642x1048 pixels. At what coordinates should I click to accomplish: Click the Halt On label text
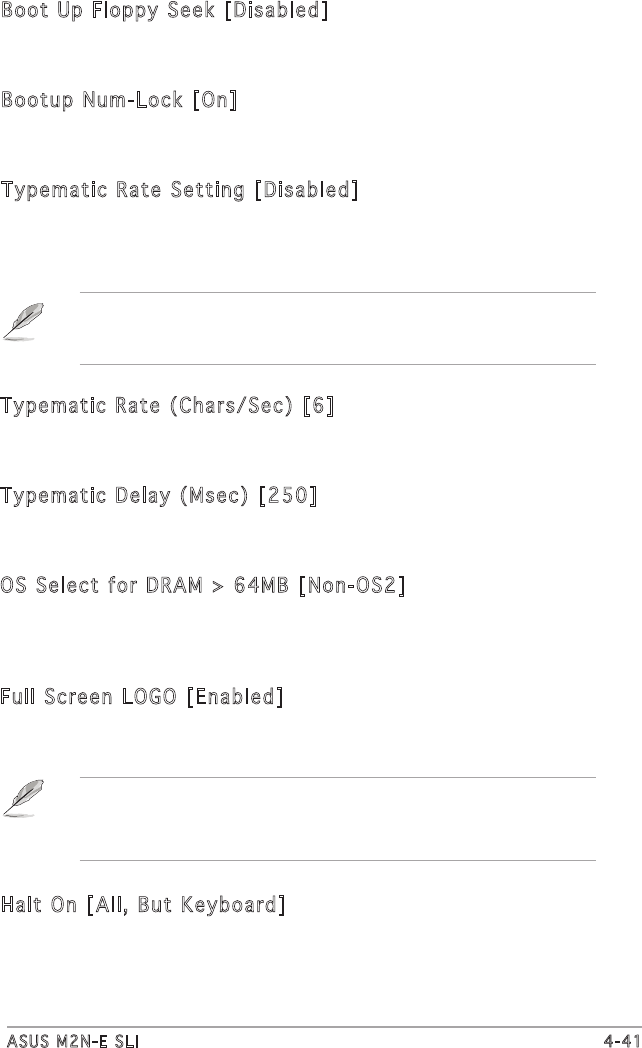click(x=38, y=905)
